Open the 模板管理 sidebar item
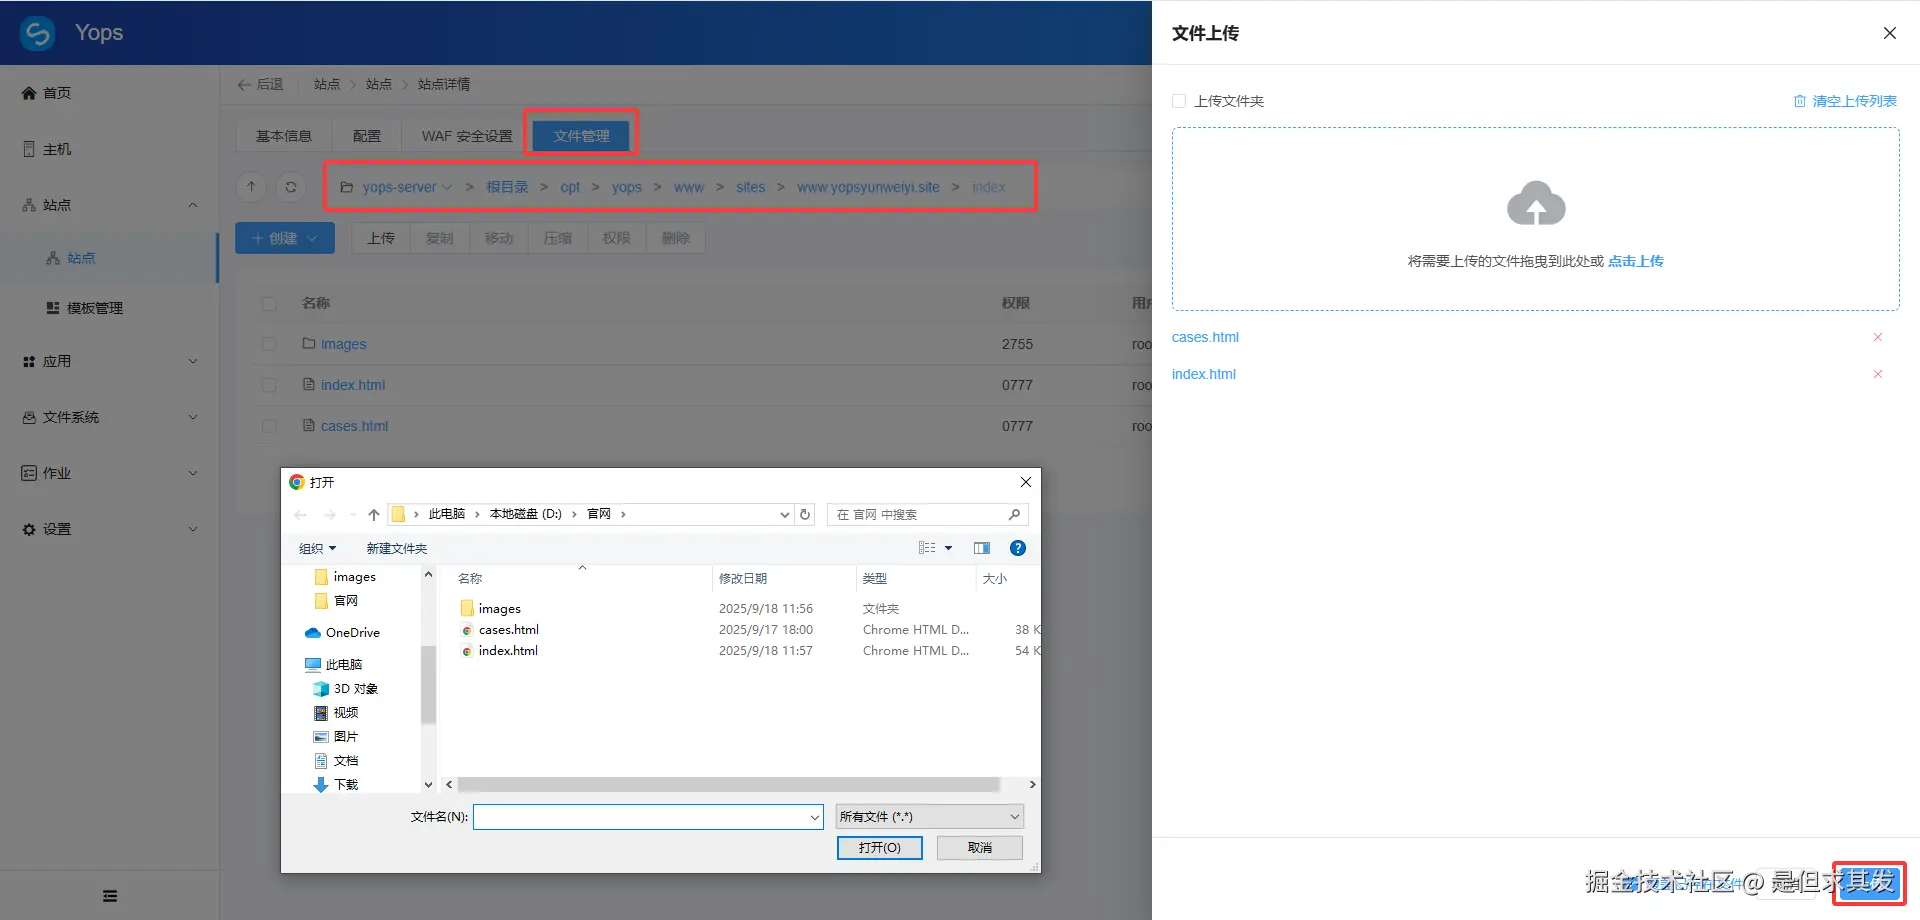 108,308
